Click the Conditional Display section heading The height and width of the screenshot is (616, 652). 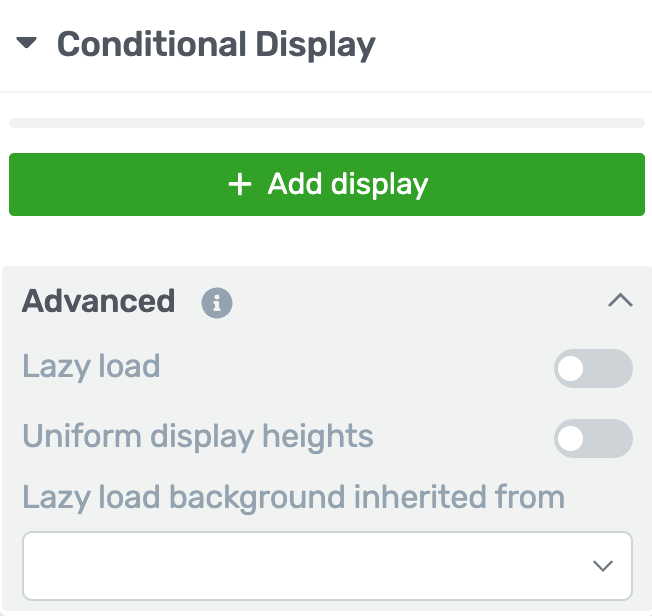[216, 45]
